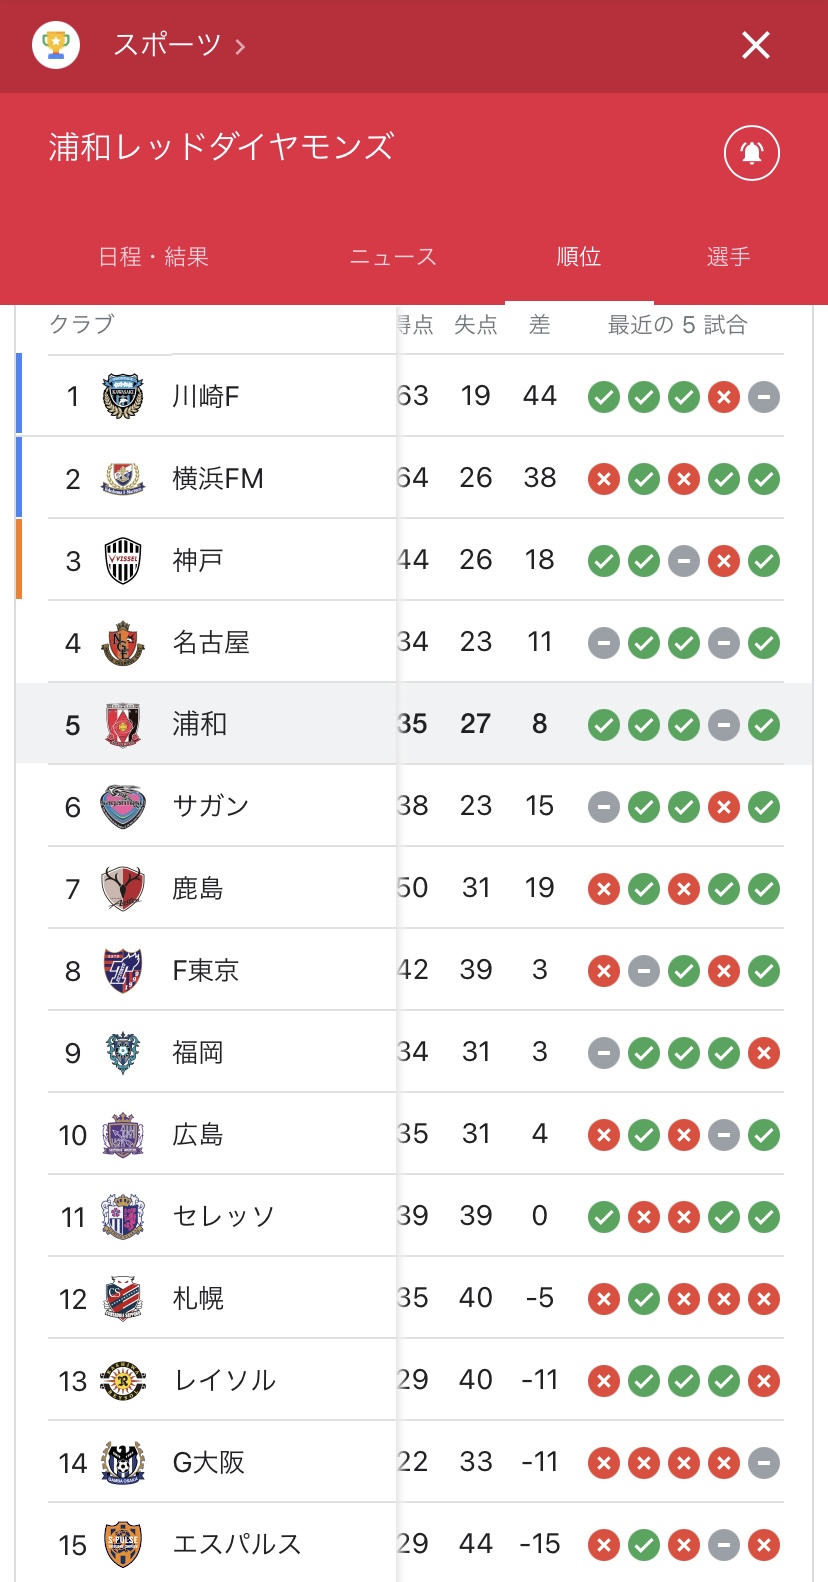Expand the スポーツ chevron
This screenshot has height=1582, width=828.
pos(240,46)
